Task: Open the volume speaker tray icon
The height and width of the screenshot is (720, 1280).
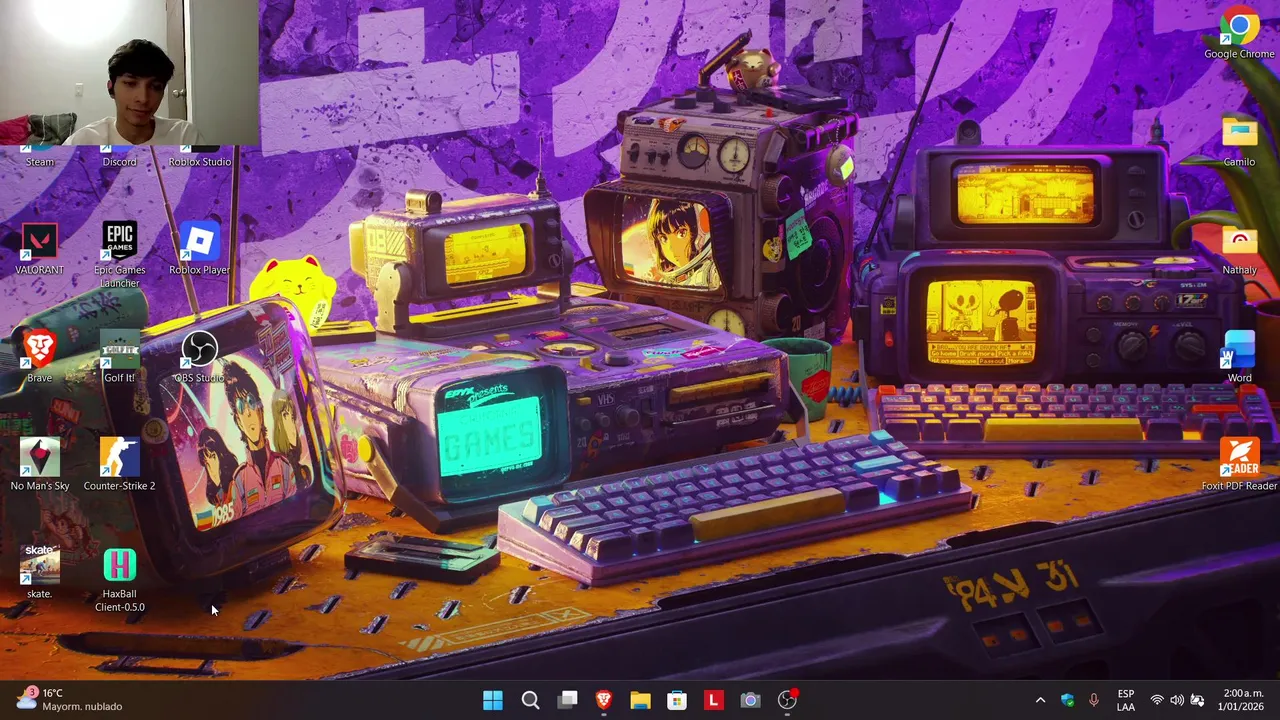Action: click(1177, 700)
